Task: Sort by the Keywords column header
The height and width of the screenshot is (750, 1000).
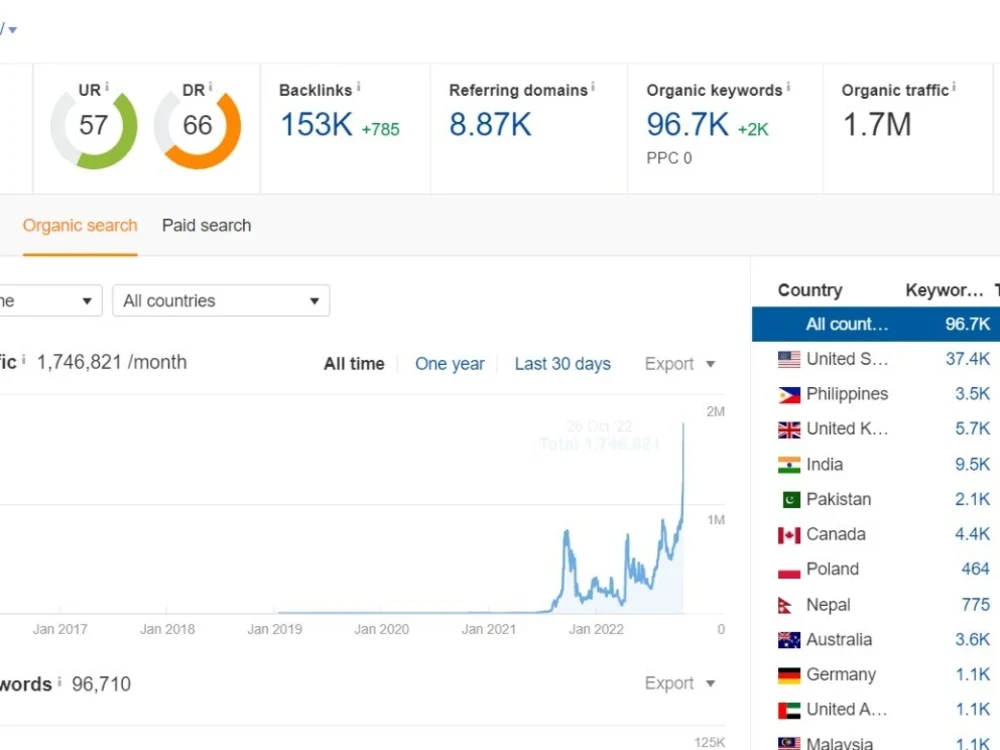Action: click(x=945, y=291)
